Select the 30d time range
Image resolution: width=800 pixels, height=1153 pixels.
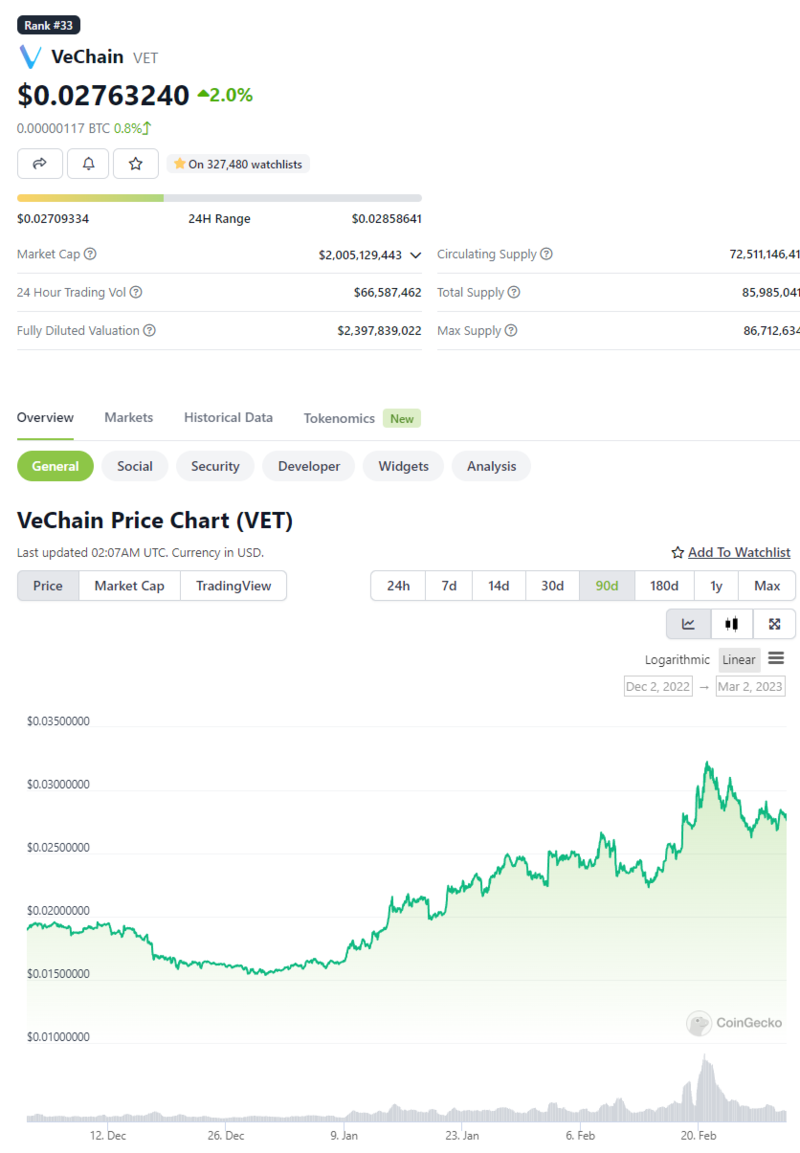pos(553,586)
